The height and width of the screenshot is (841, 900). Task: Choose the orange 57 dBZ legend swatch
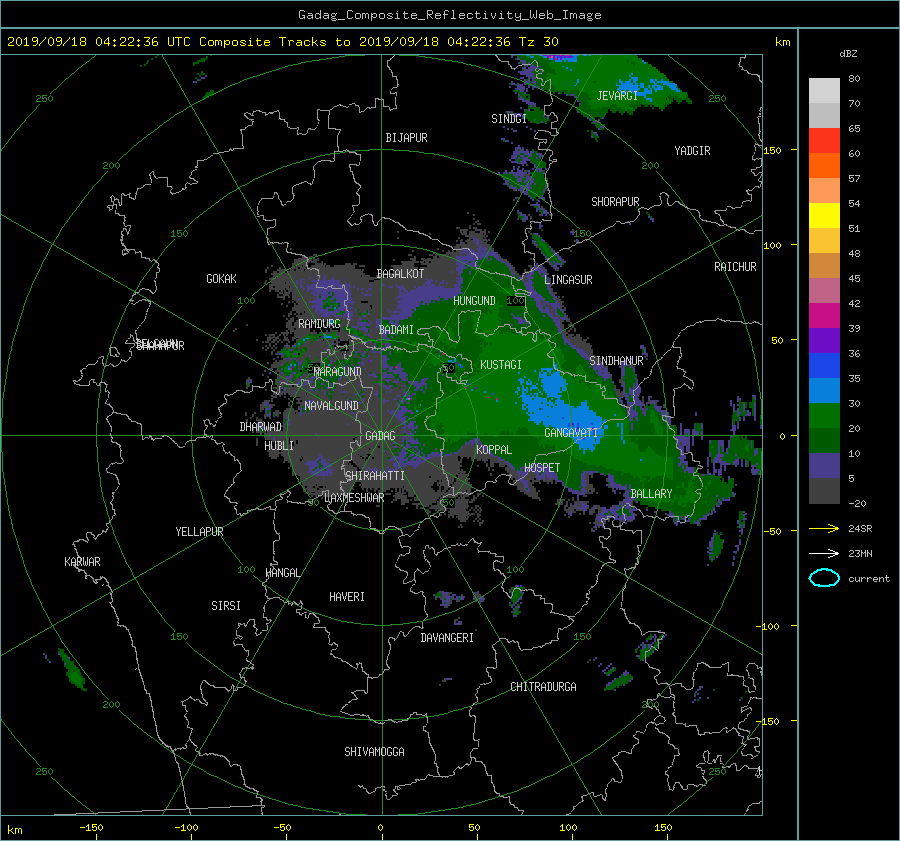[x=824, y=166]
